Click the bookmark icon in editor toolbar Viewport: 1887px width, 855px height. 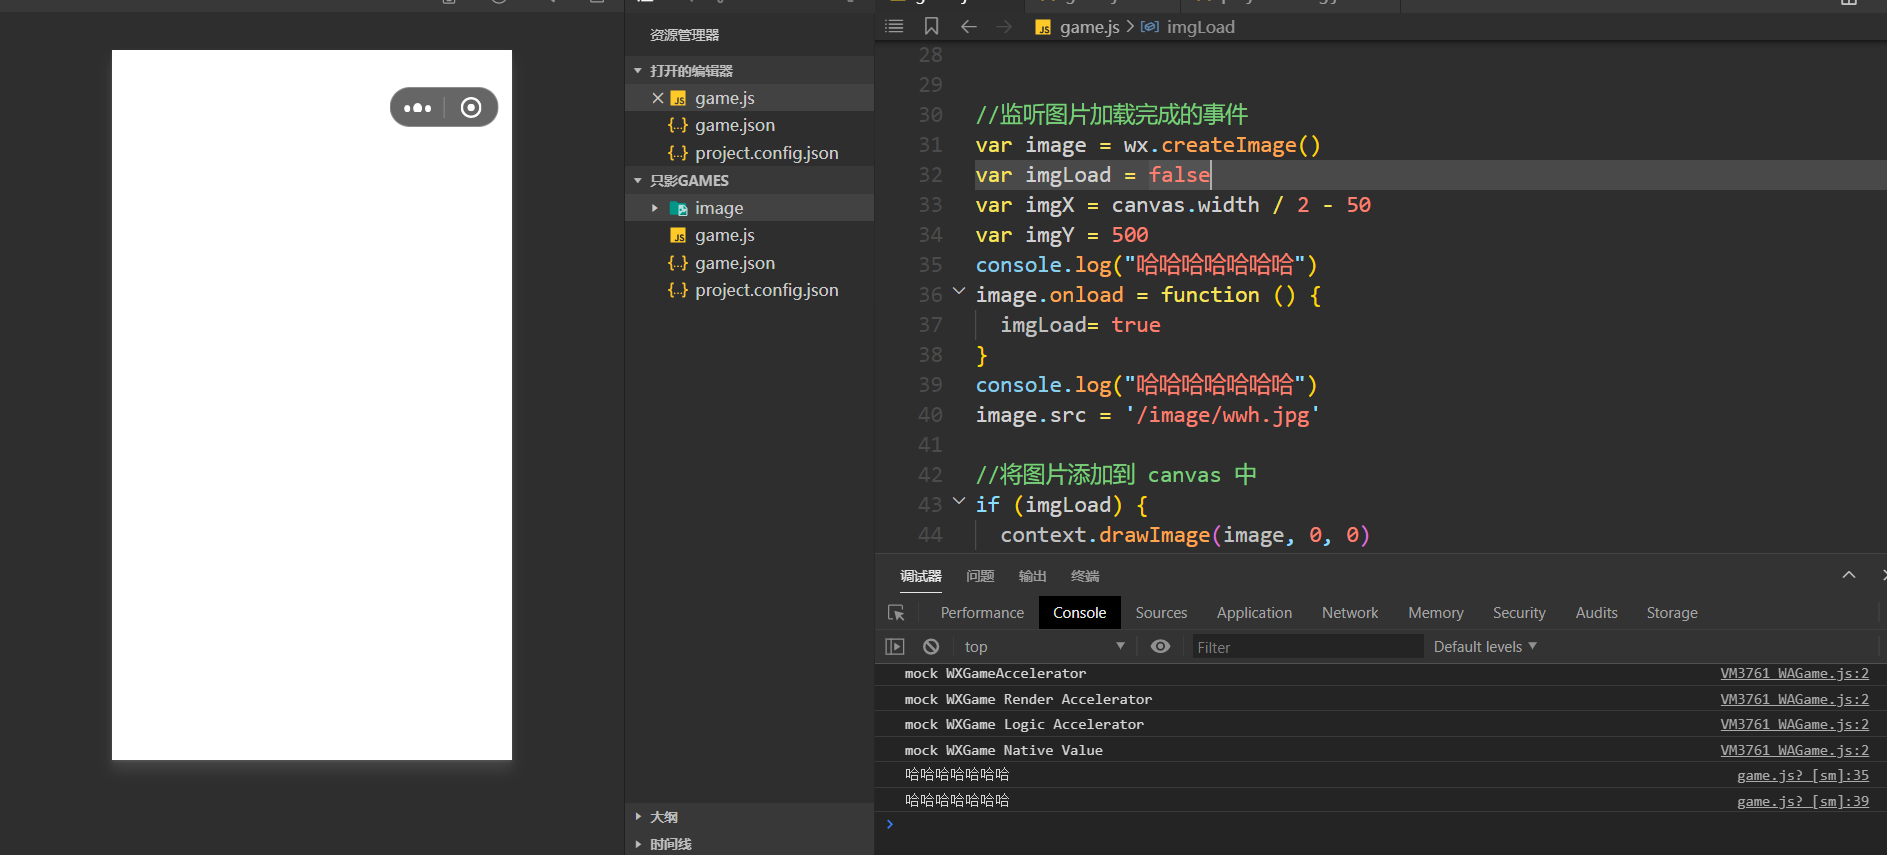[931, 27]
